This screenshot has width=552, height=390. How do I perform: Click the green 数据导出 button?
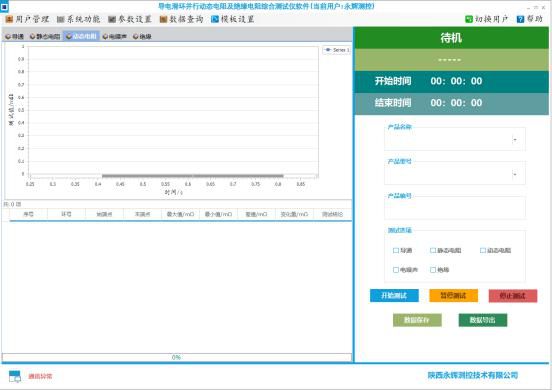pos(483,320)
